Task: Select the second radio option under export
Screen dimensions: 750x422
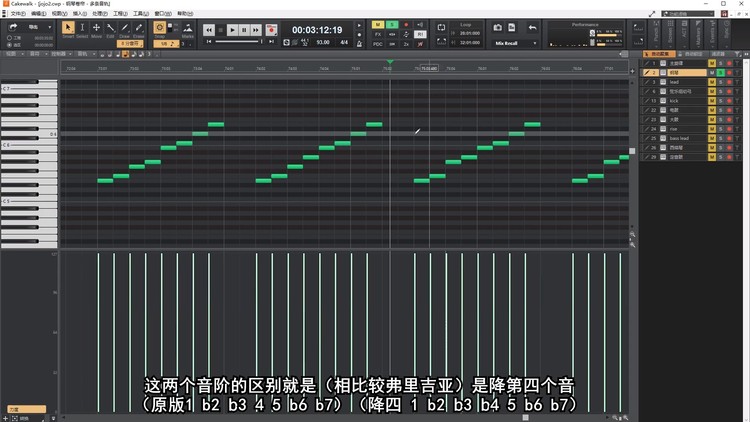Action: (x=9, y=44)
